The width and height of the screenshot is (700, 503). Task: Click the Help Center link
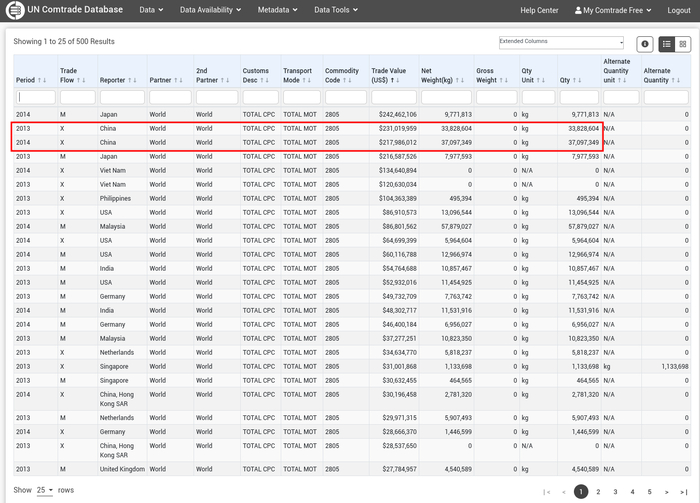tap(539, 10)
